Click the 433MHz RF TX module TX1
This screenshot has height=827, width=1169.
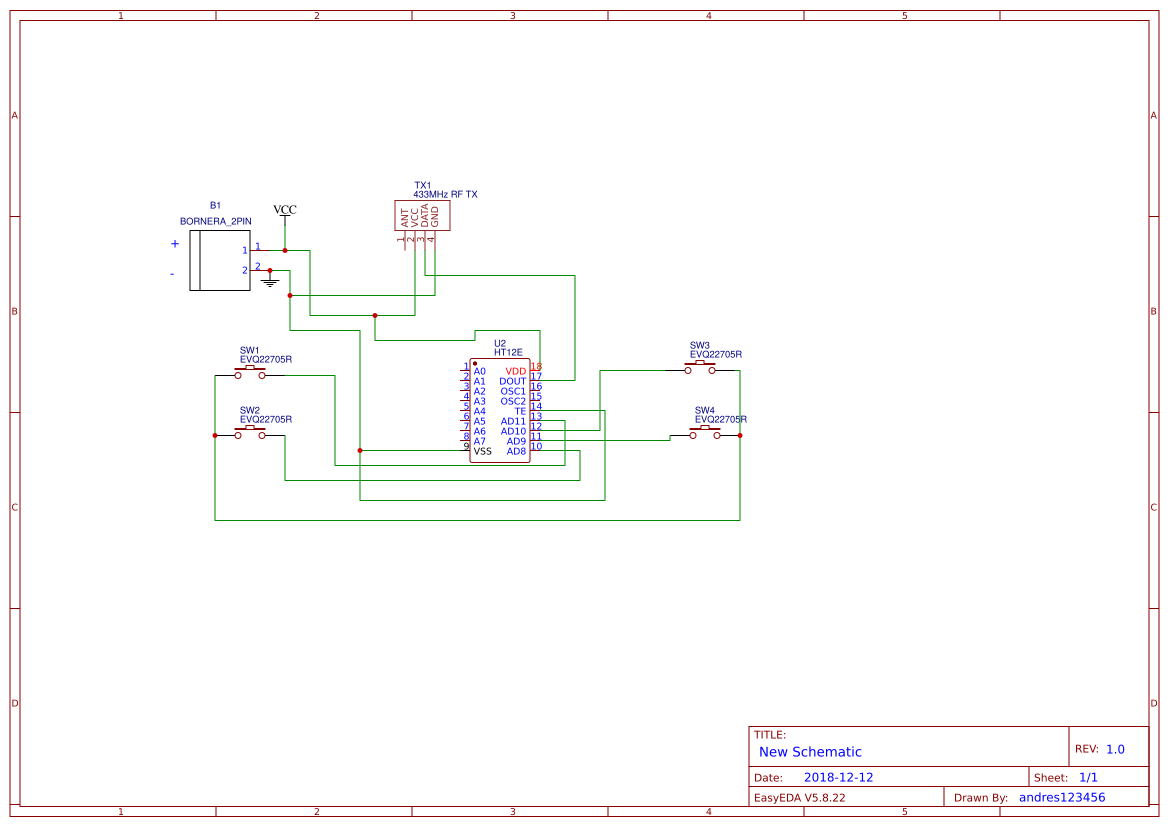tap(422, 215)
